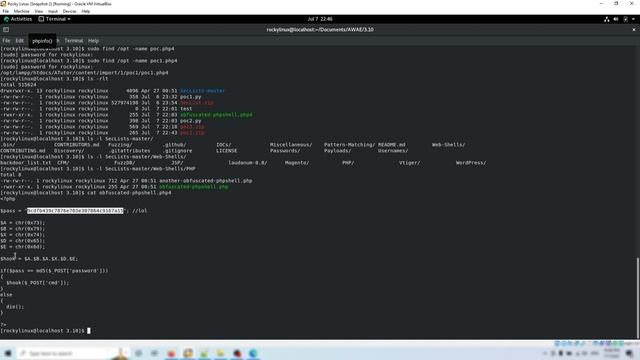The width and height of the screenshot is (640, 360).
Task: Click the terminal vertical scrollbar thumb
Action: point(638,297)
